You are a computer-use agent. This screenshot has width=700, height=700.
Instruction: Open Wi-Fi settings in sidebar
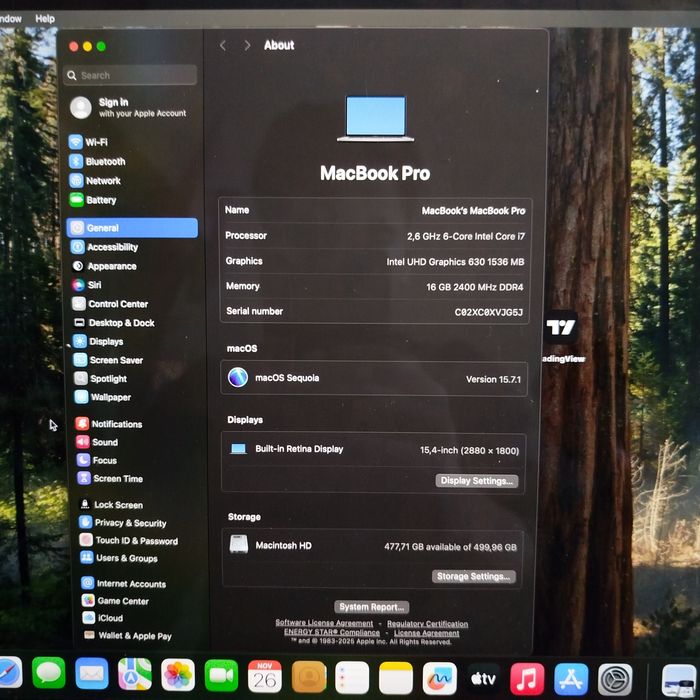[x=88, y=142]
